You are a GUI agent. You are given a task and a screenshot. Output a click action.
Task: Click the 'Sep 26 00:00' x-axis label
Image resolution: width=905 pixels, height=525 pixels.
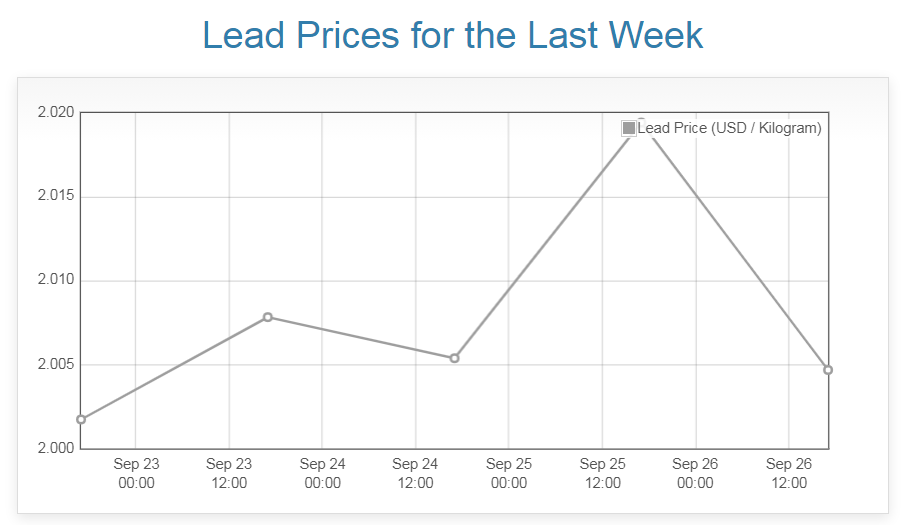tap(695, 473)
